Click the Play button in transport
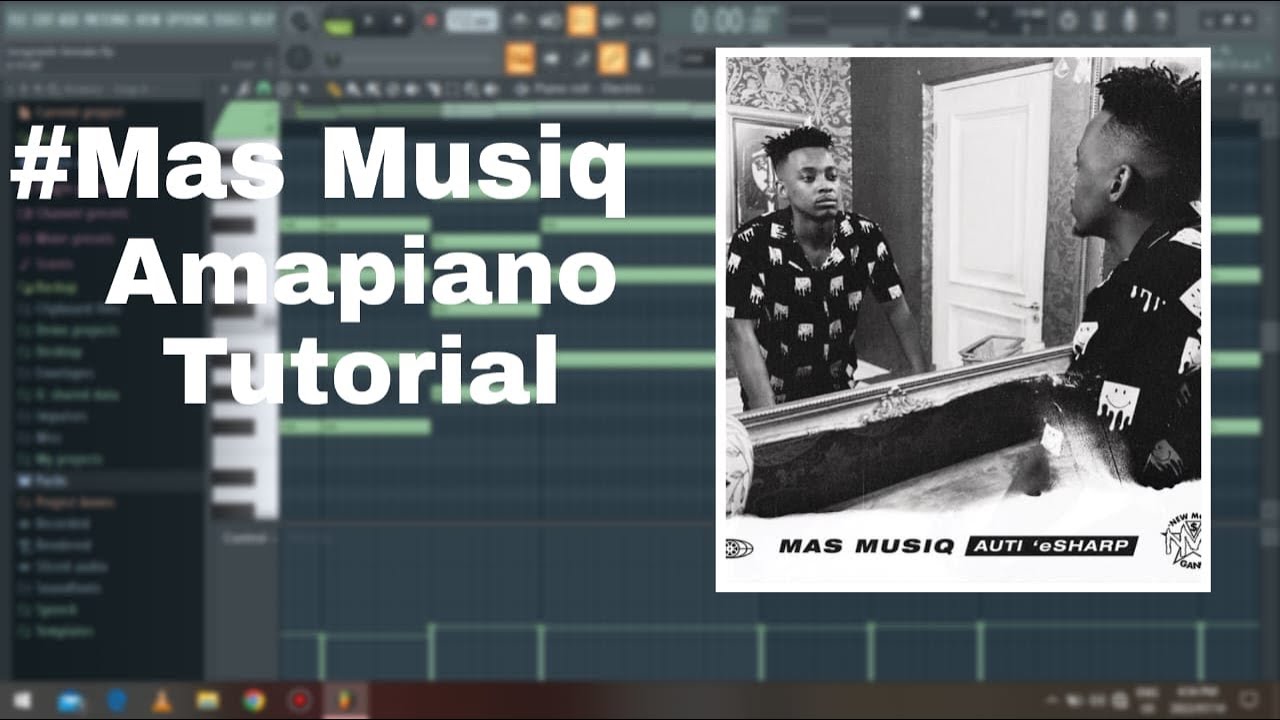 (x=369, y=21)
